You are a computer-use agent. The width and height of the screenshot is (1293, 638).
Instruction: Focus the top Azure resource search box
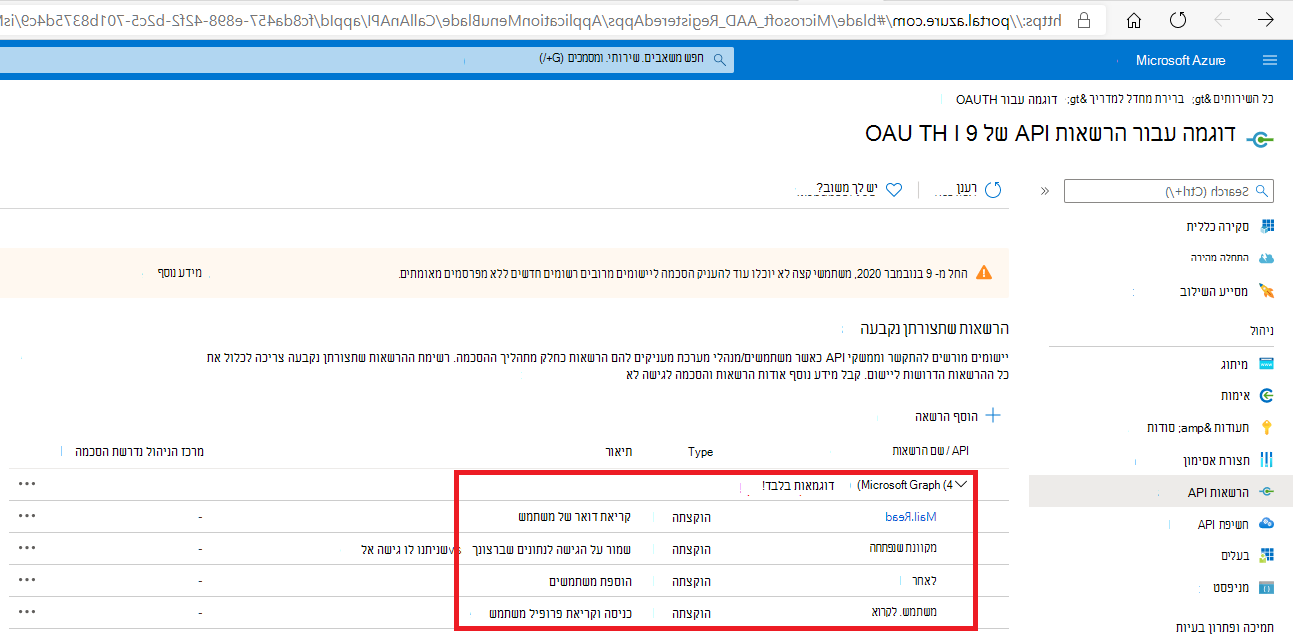click(367, 59)
